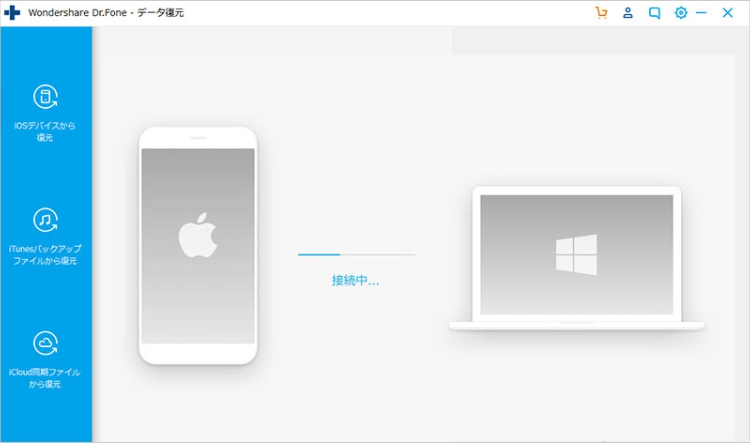The height and width of the screenshot is (443, 750).
Task: Open iCloud同期ファイルから復元 label
Action: click(x=45, y=378)
